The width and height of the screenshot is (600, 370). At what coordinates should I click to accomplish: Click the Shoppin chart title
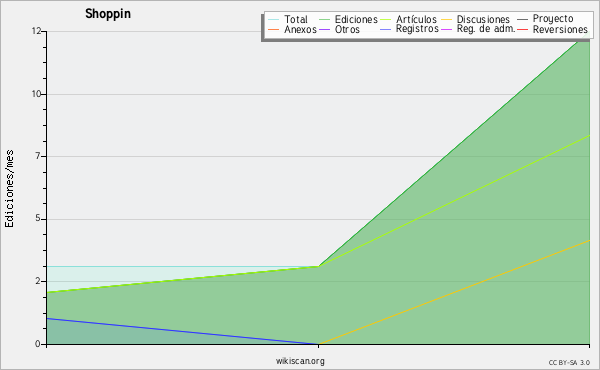click(x=108, y=14)
